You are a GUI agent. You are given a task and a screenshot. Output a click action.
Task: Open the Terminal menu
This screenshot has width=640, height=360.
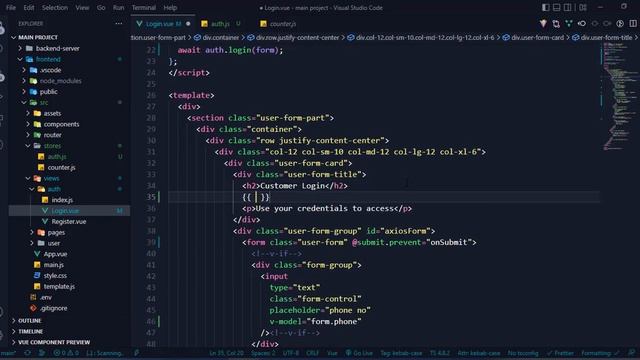coord(144,7)
